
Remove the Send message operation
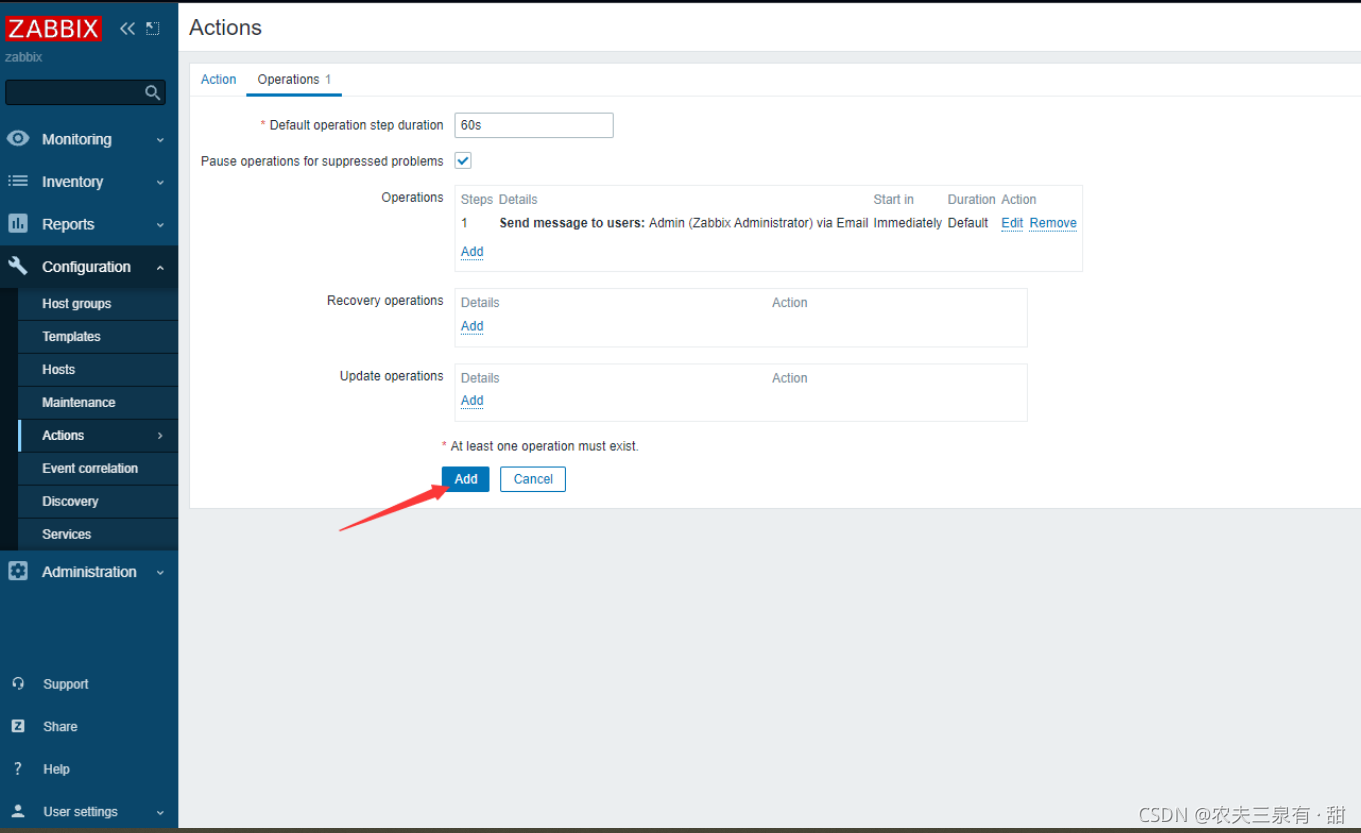(1053, 223)
